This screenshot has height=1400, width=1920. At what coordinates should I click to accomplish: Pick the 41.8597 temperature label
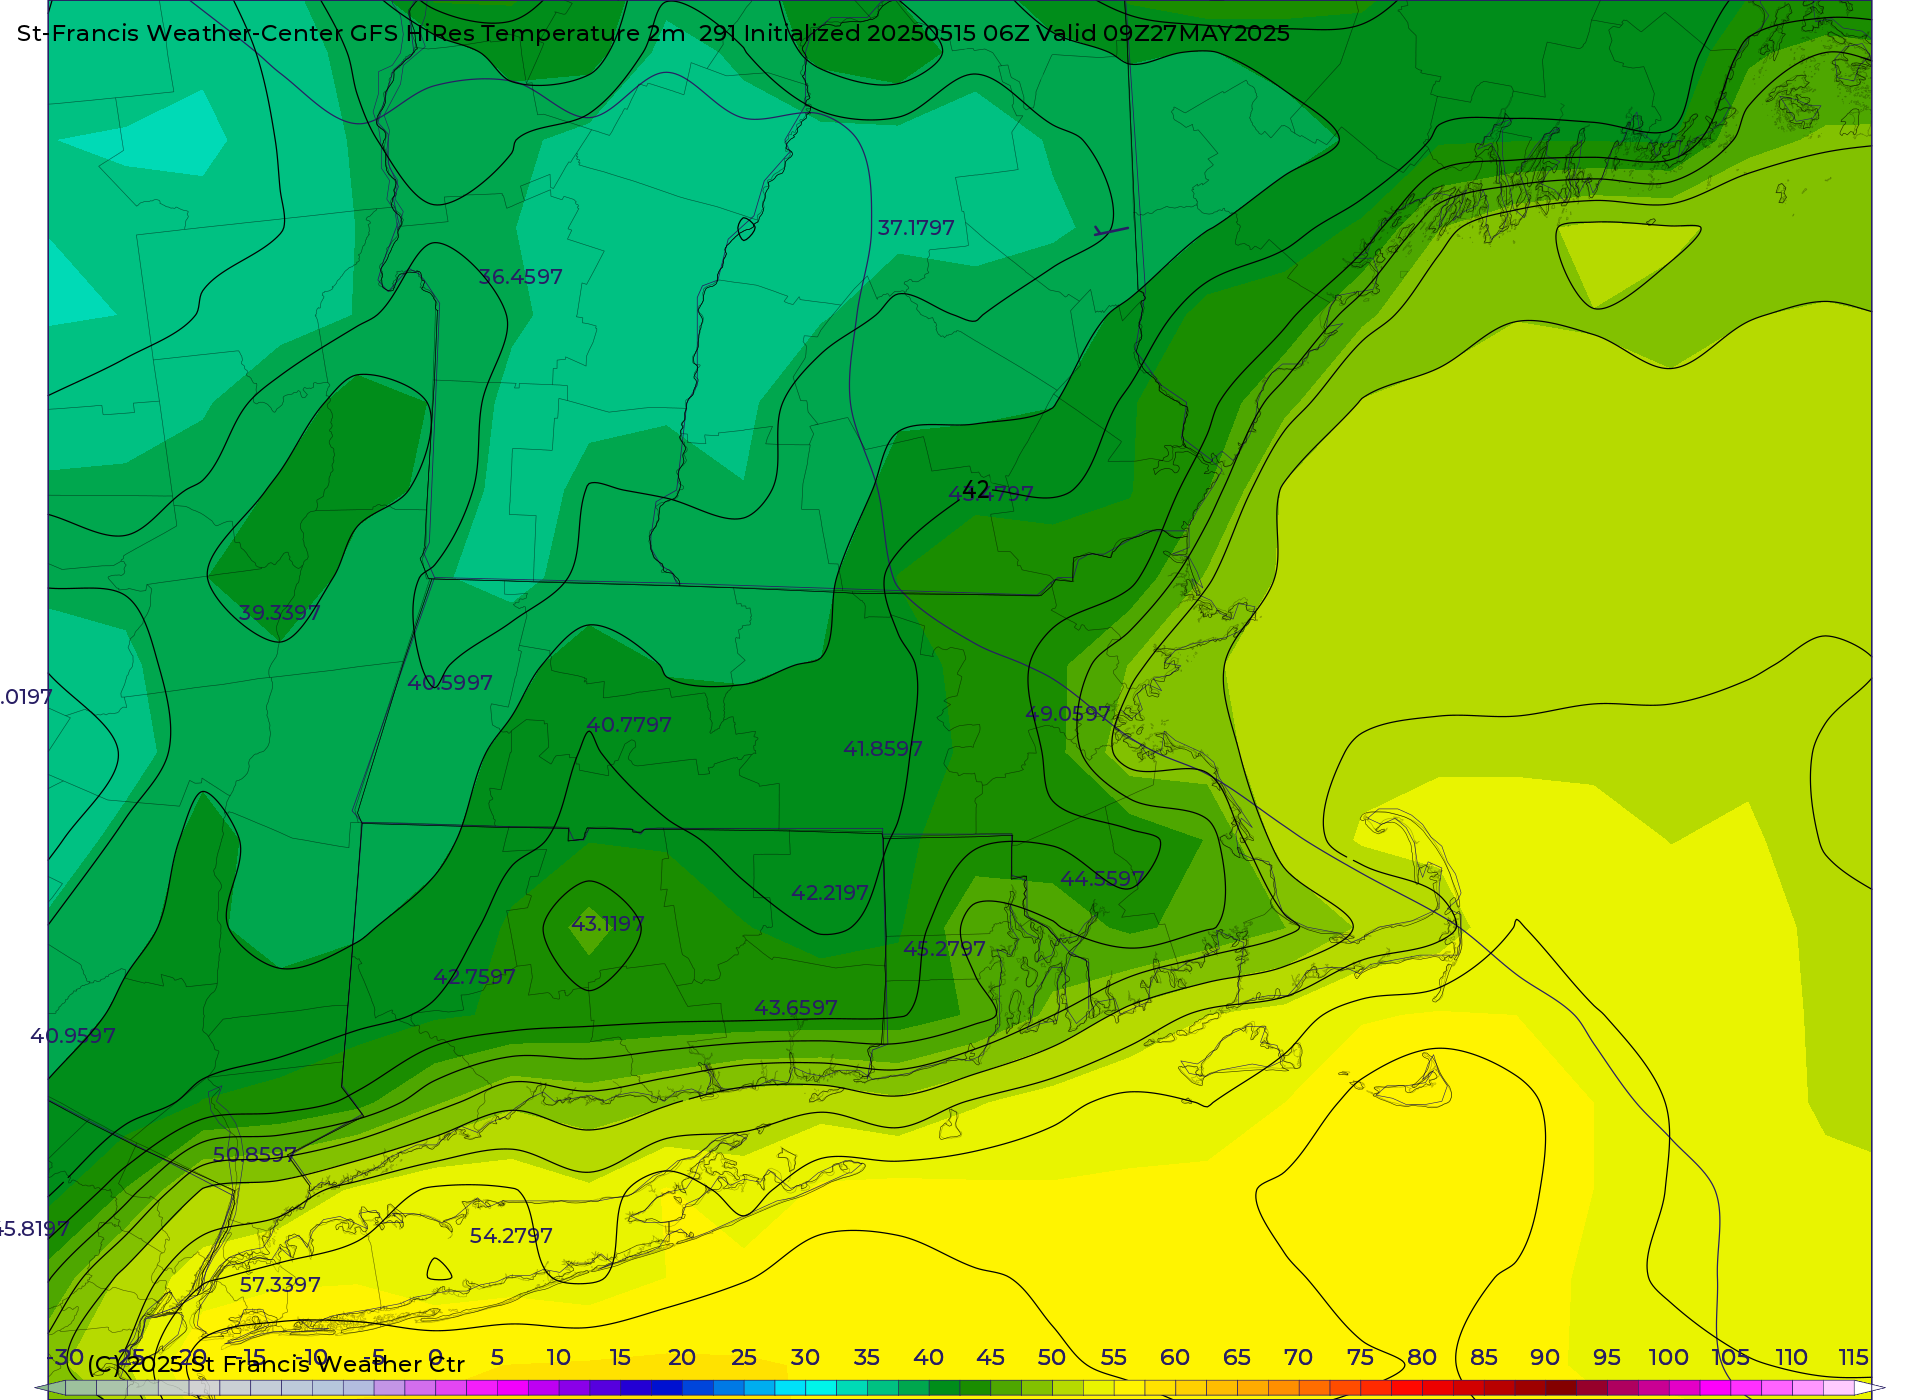883,749
